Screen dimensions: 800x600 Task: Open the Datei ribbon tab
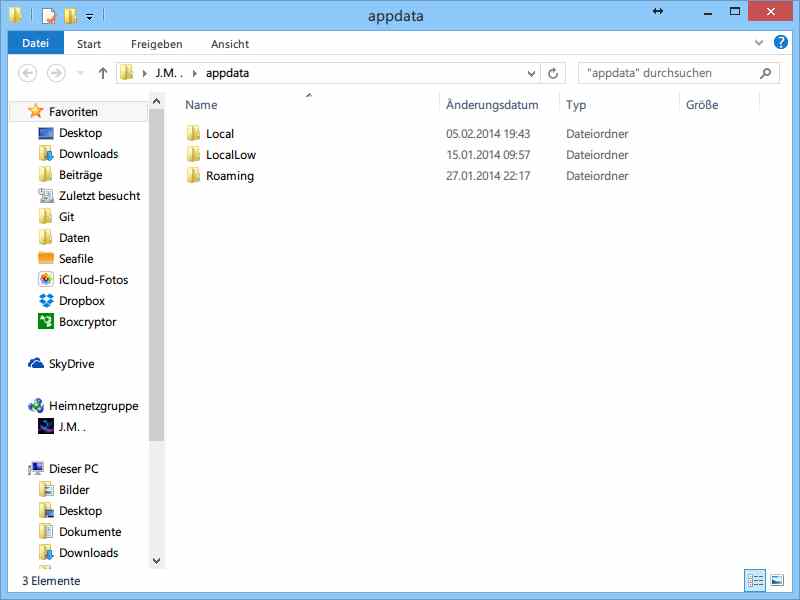[36, 43]
